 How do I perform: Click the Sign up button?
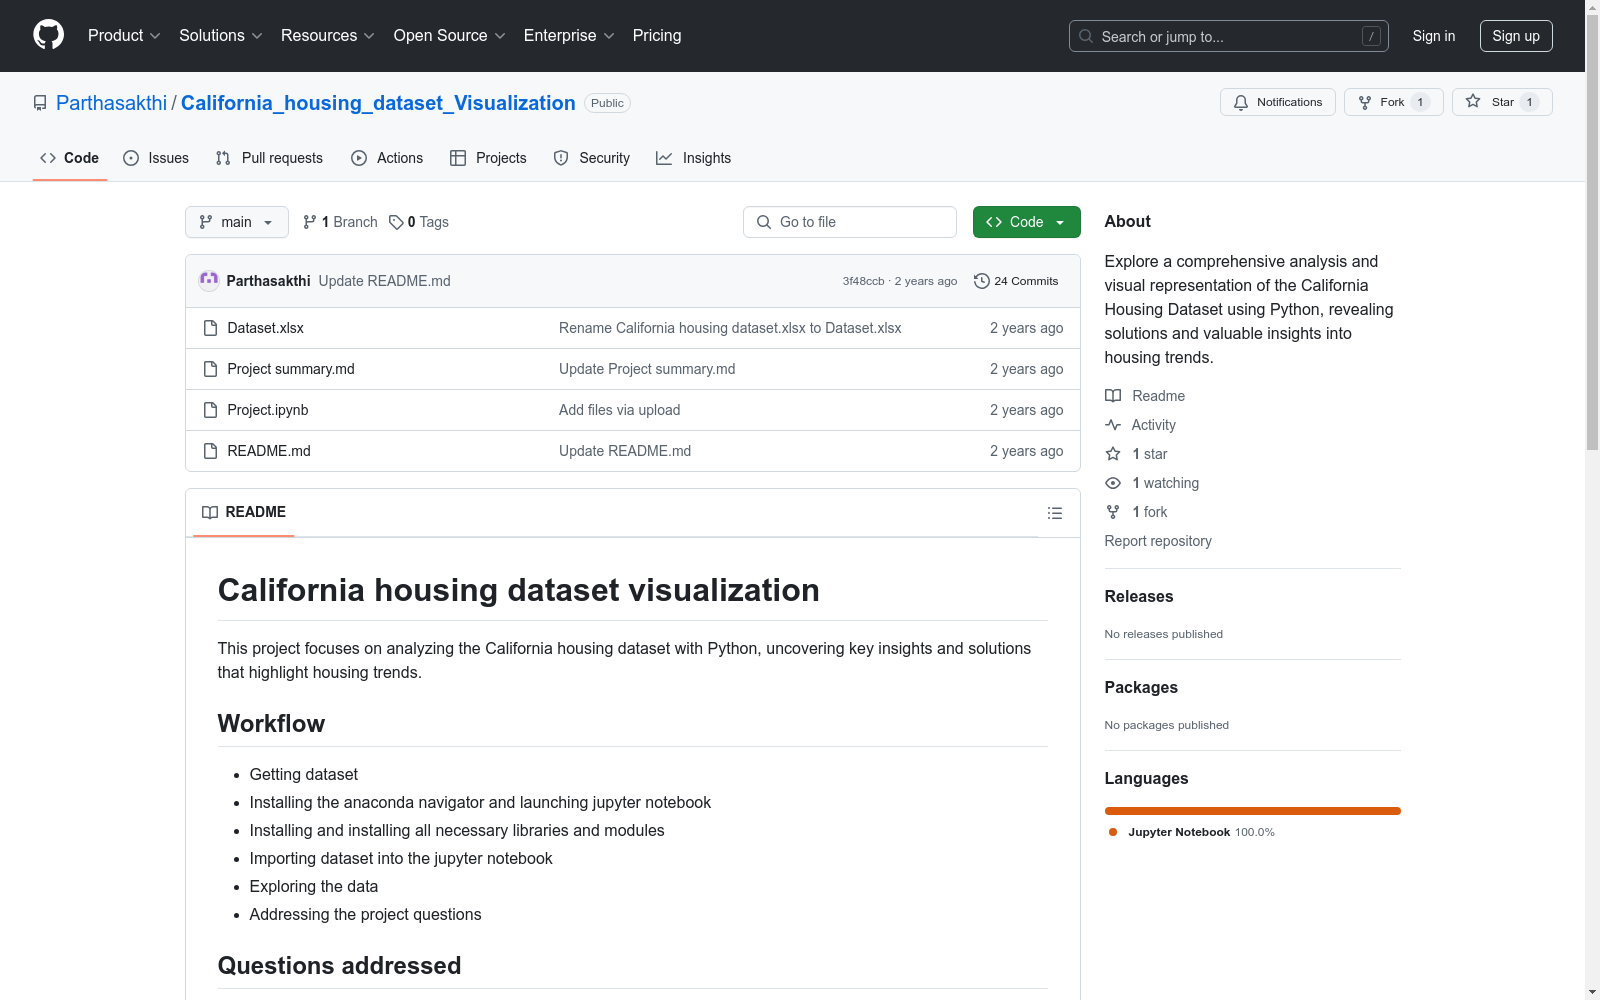[x=1516, y=36]
